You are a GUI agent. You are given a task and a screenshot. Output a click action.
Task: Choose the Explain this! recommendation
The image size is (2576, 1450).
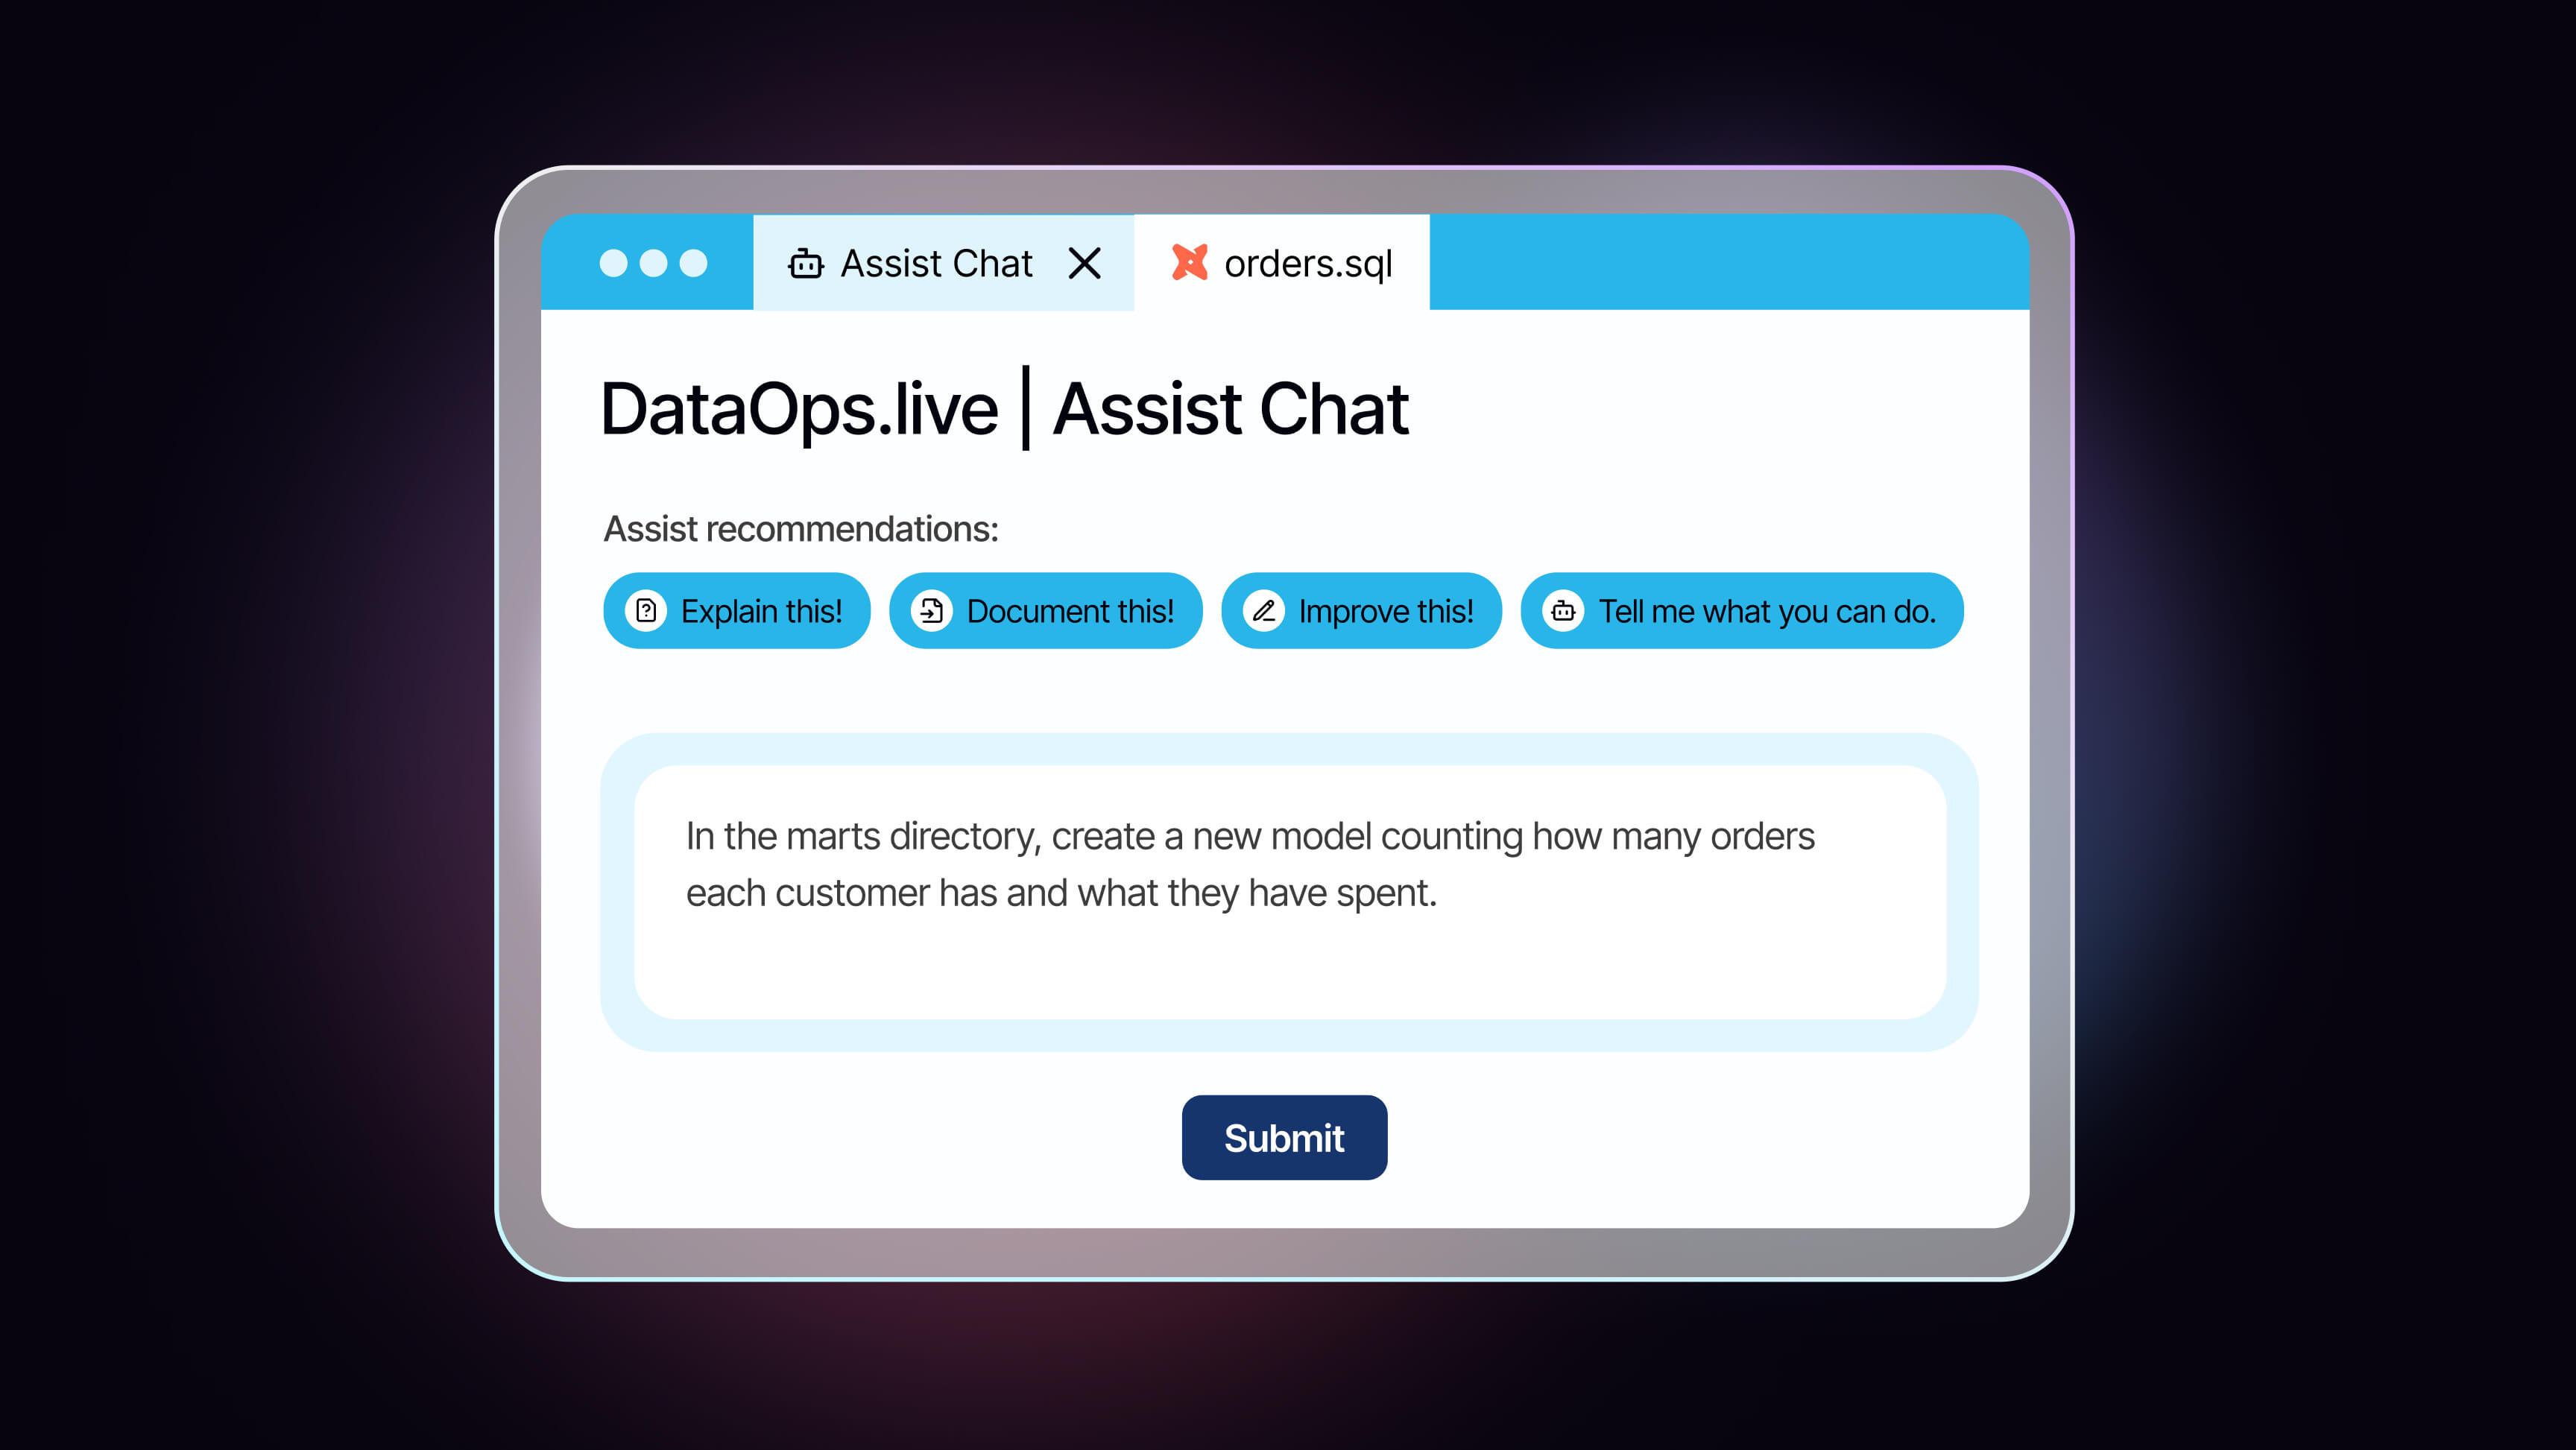[x=737, y=610]
